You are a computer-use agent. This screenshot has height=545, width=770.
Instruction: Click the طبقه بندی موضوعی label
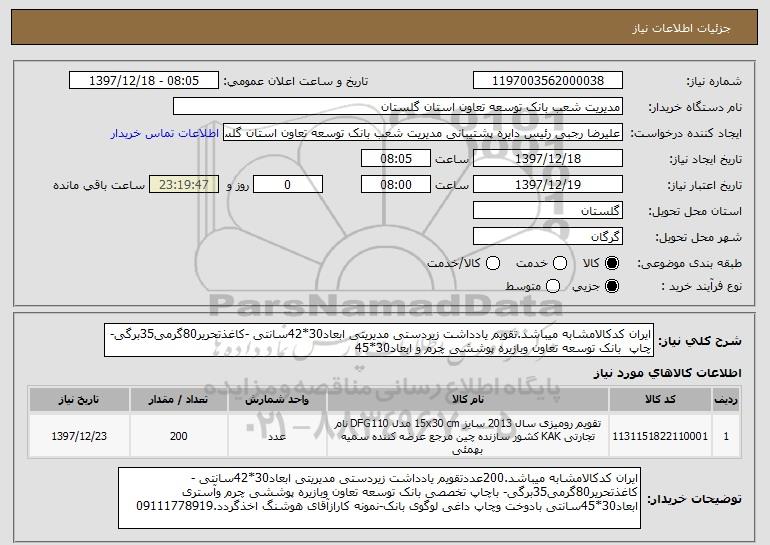click(689, 263)
